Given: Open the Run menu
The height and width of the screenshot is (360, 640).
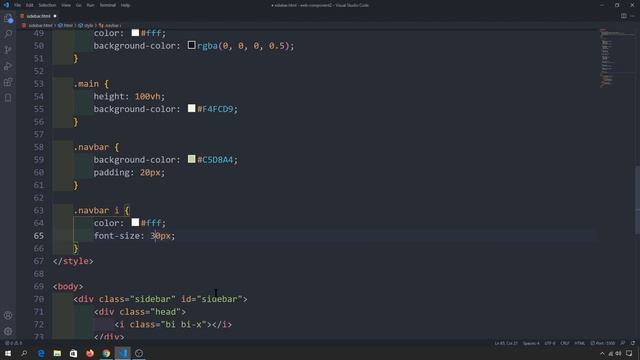Looking at the screenshot, I should (90, 5).
